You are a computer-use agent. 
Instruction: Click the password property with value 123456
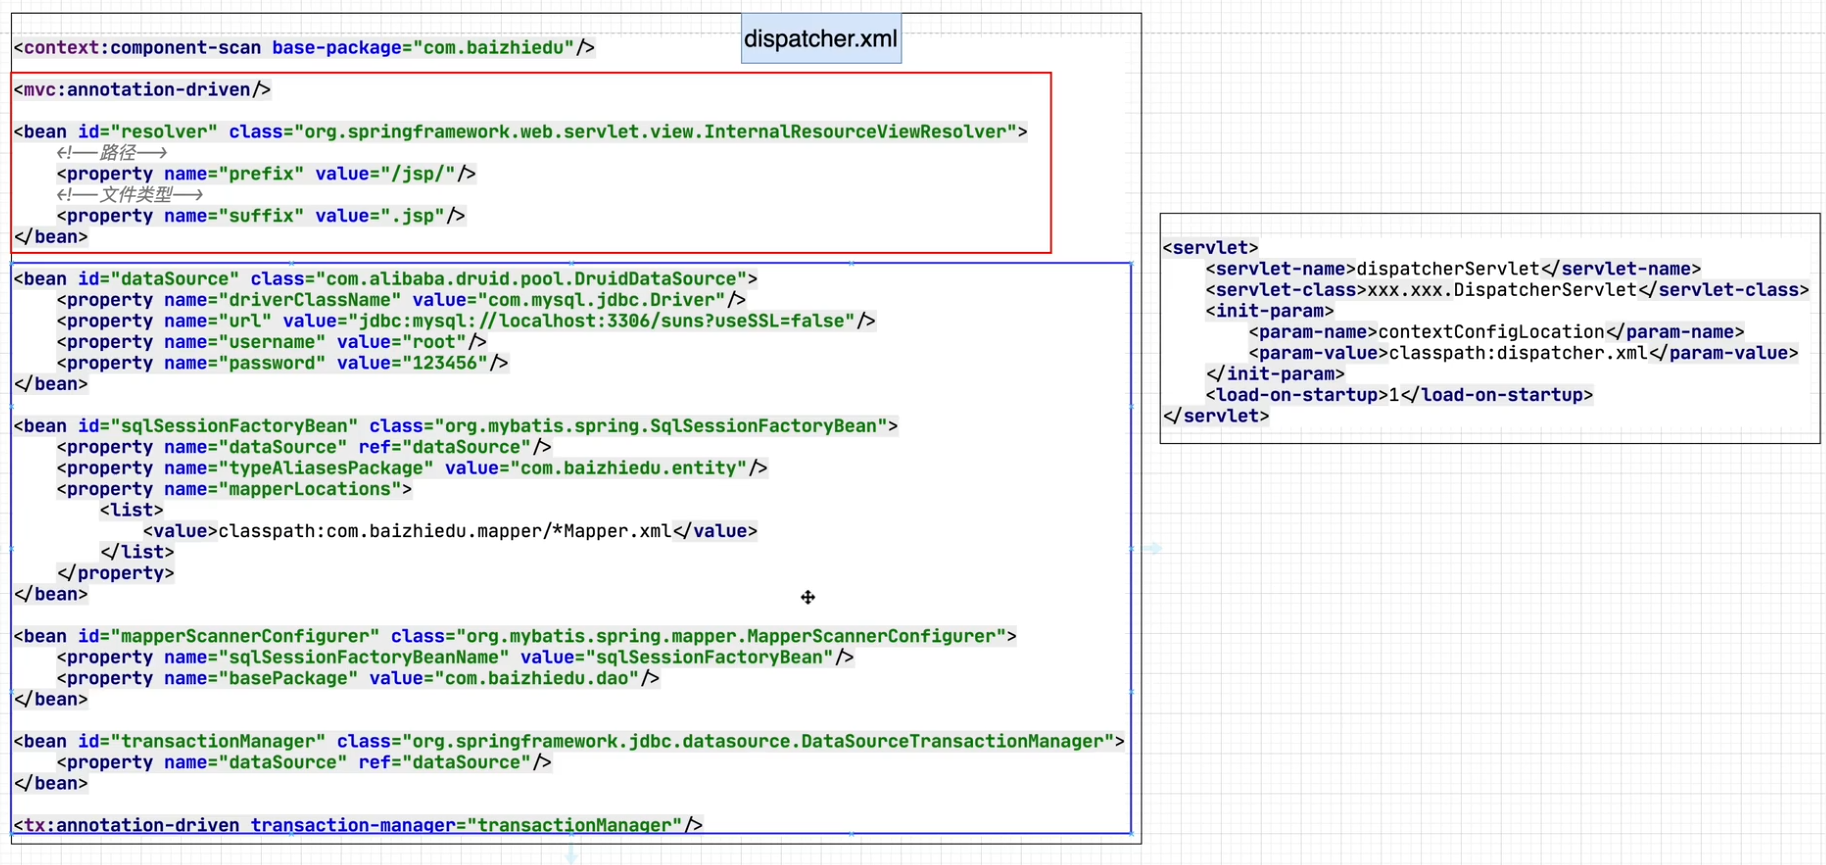(282, 363)
